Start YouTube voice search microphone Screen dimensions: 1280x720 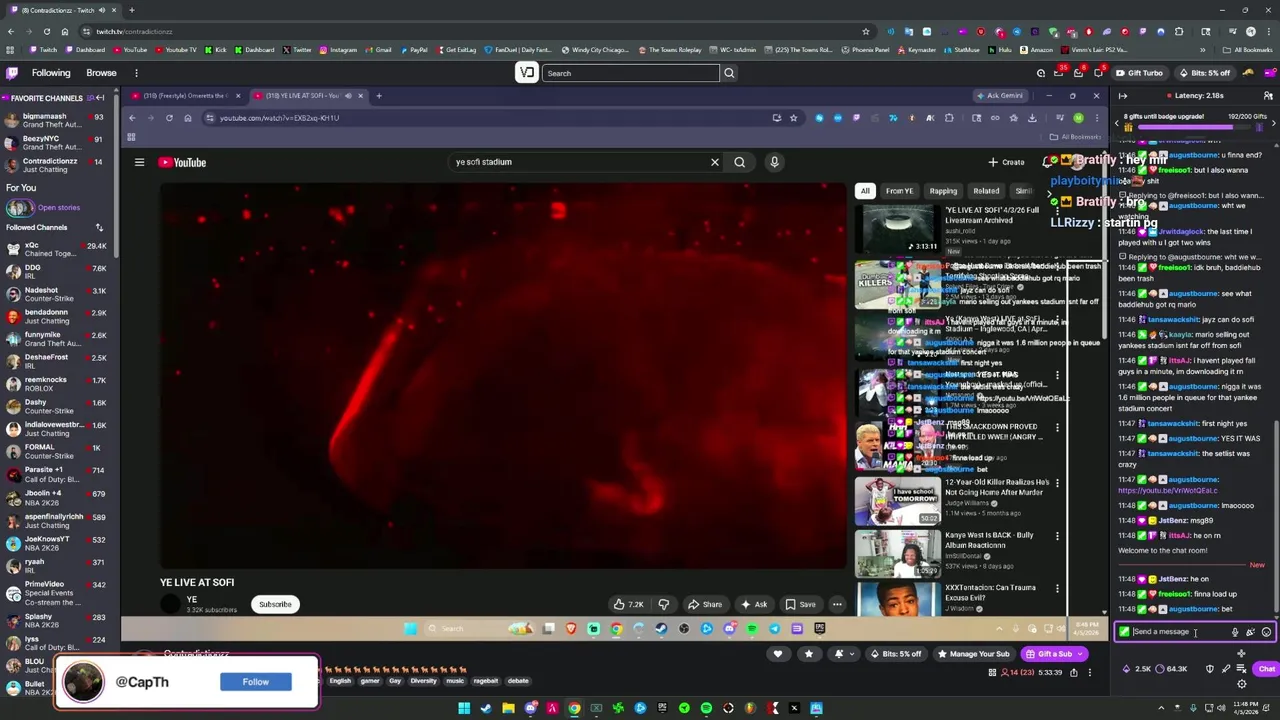pyautogui.click(x=774, y=162)
